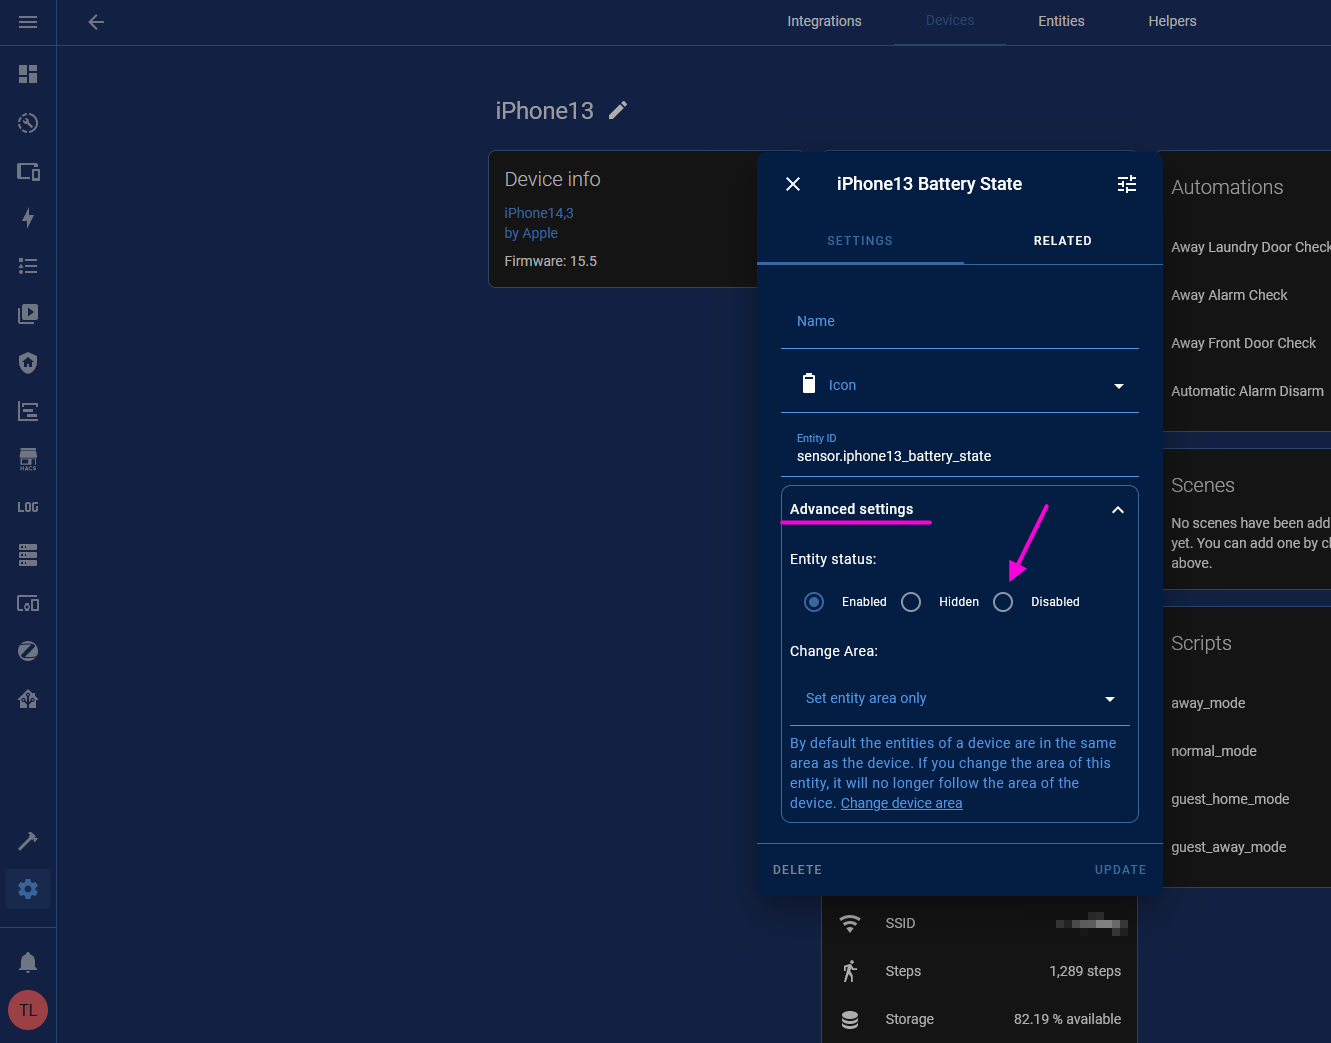The image size is (1331, 1043).
Task: Click the Name input field
Action: [959, 322]
